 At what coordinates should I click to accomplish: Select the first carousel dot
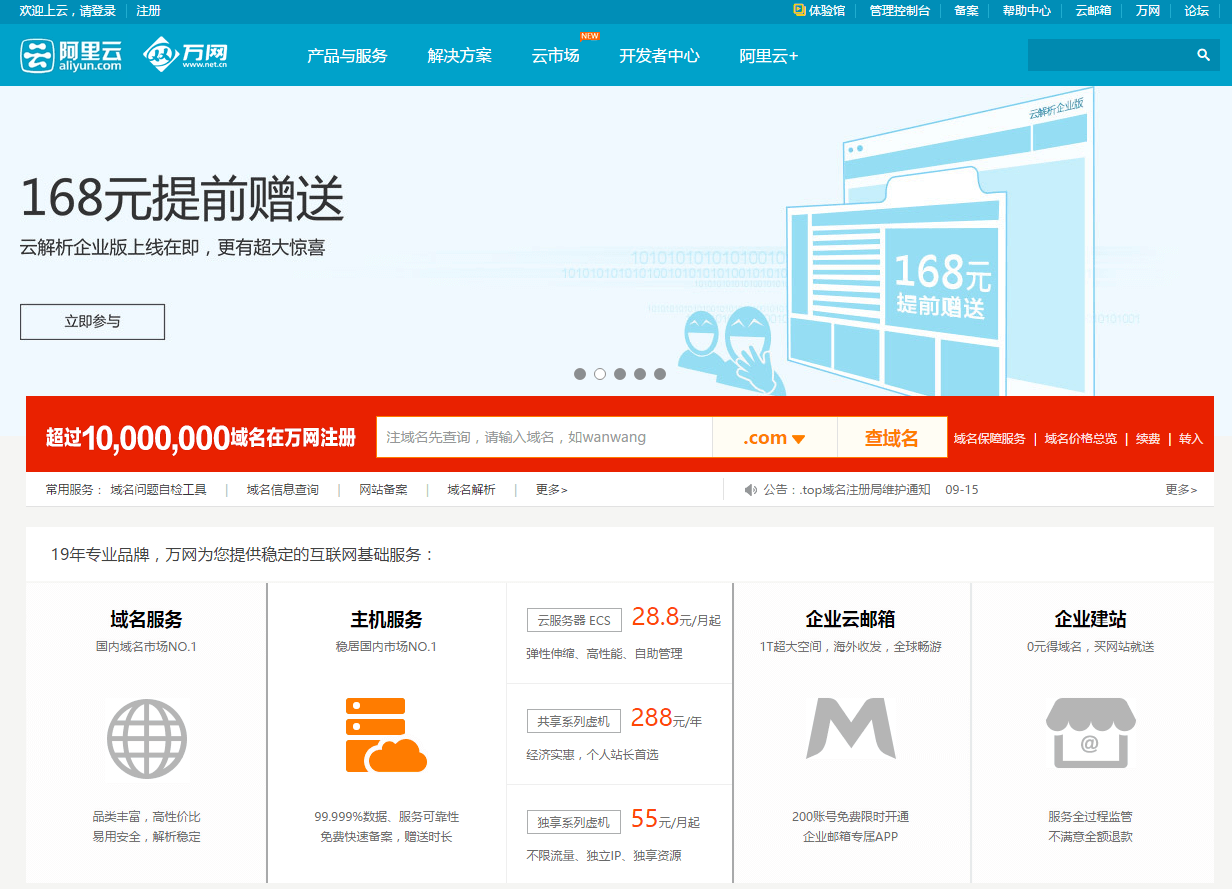[x=580, y=374]
